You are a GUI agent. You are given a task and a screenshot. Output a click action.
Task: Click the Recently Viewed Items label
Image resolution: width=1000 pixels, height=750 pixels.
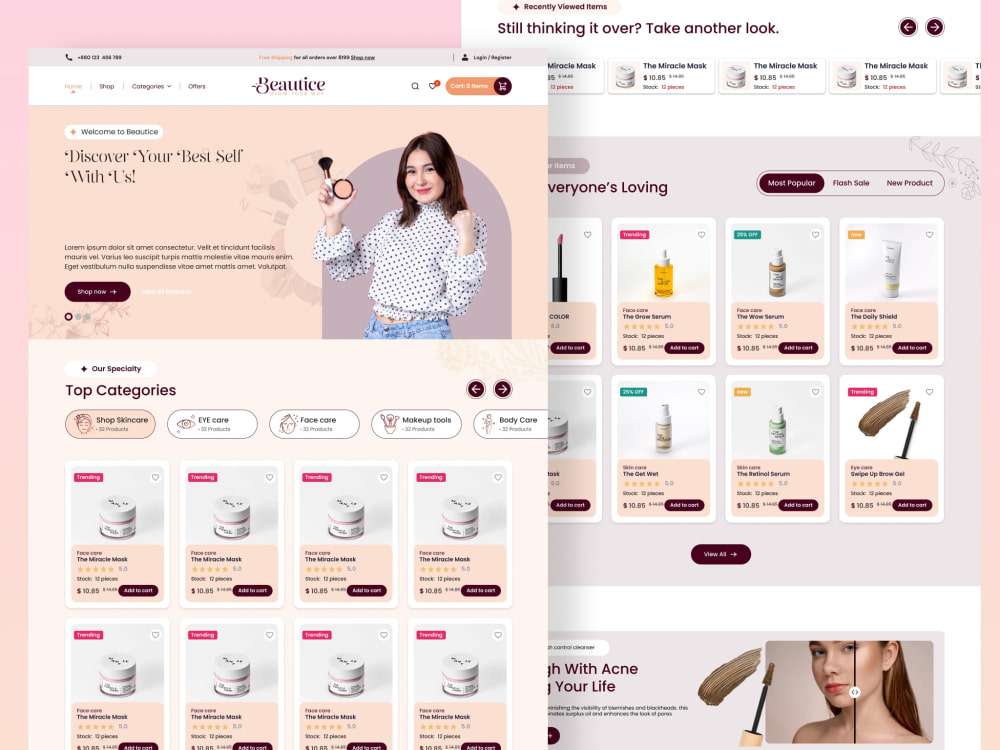click(x=559, y=7)
